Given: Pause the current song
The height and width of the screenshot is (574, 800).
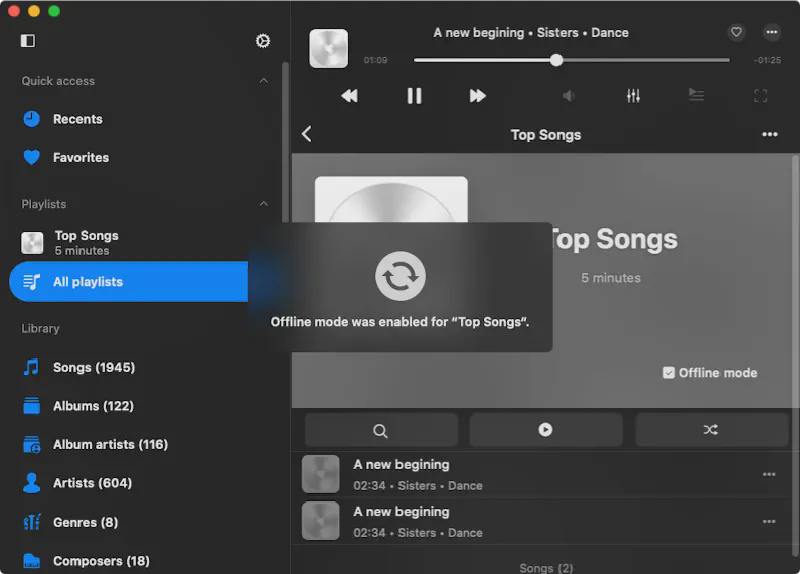Looking at the screenshot, I should [414, 96].
